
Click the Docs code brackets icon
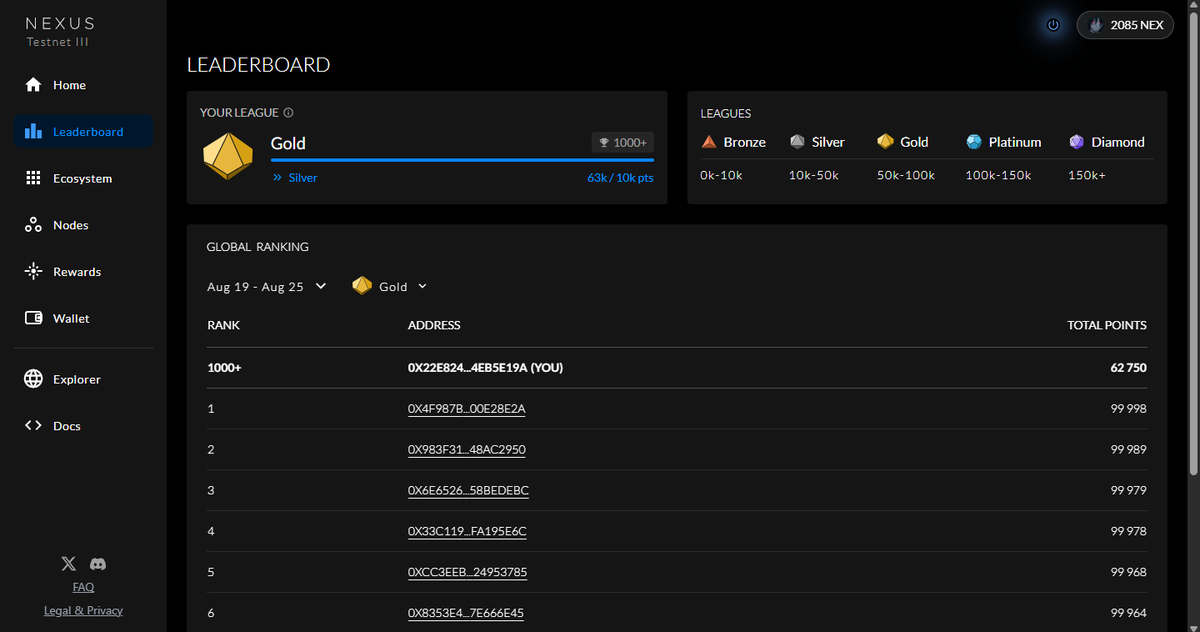coord(33,426)
